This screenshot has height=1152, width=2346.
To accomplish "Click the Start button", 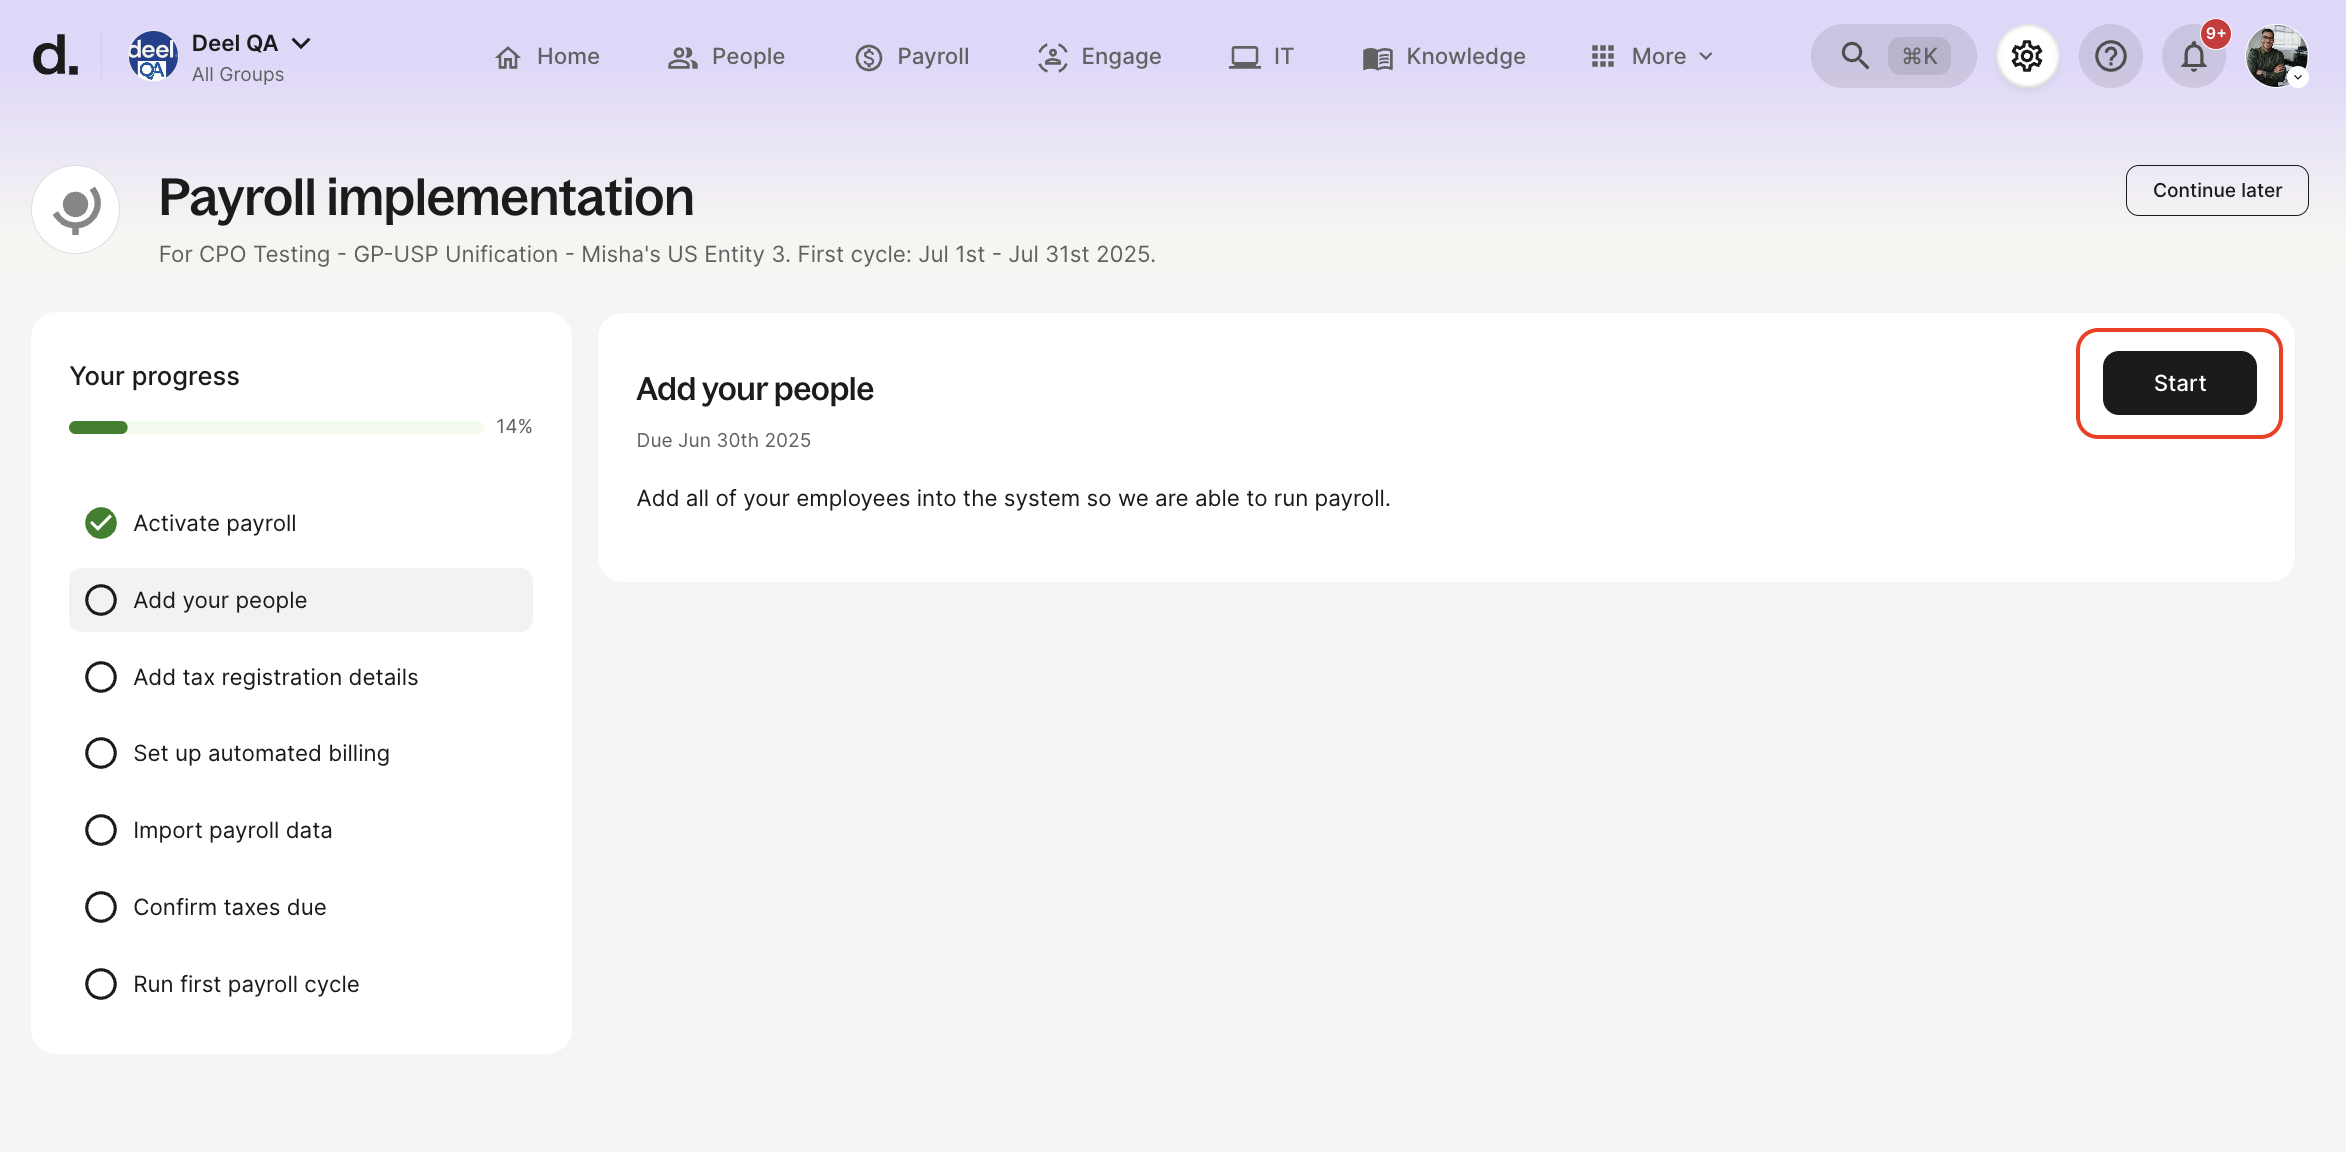I will click(2179, 383).
